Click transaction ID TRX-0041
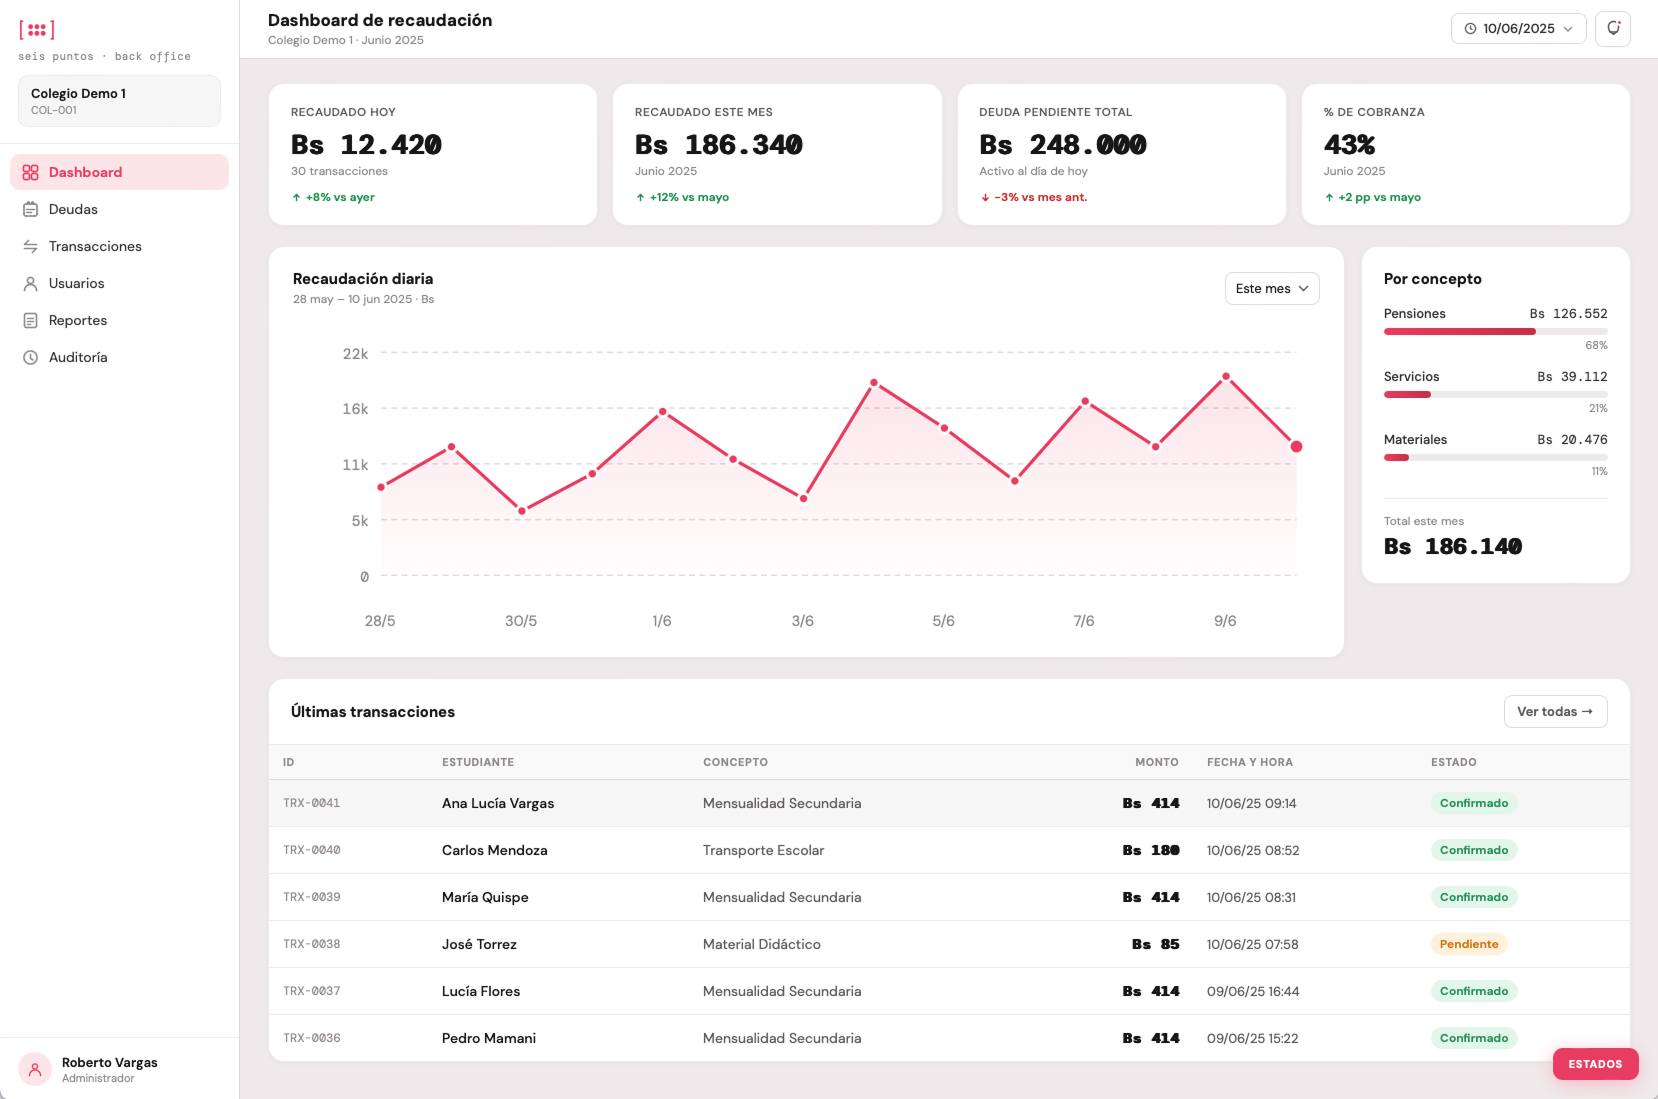This screenshot has height=1099, width=1658. pos(312,803)
